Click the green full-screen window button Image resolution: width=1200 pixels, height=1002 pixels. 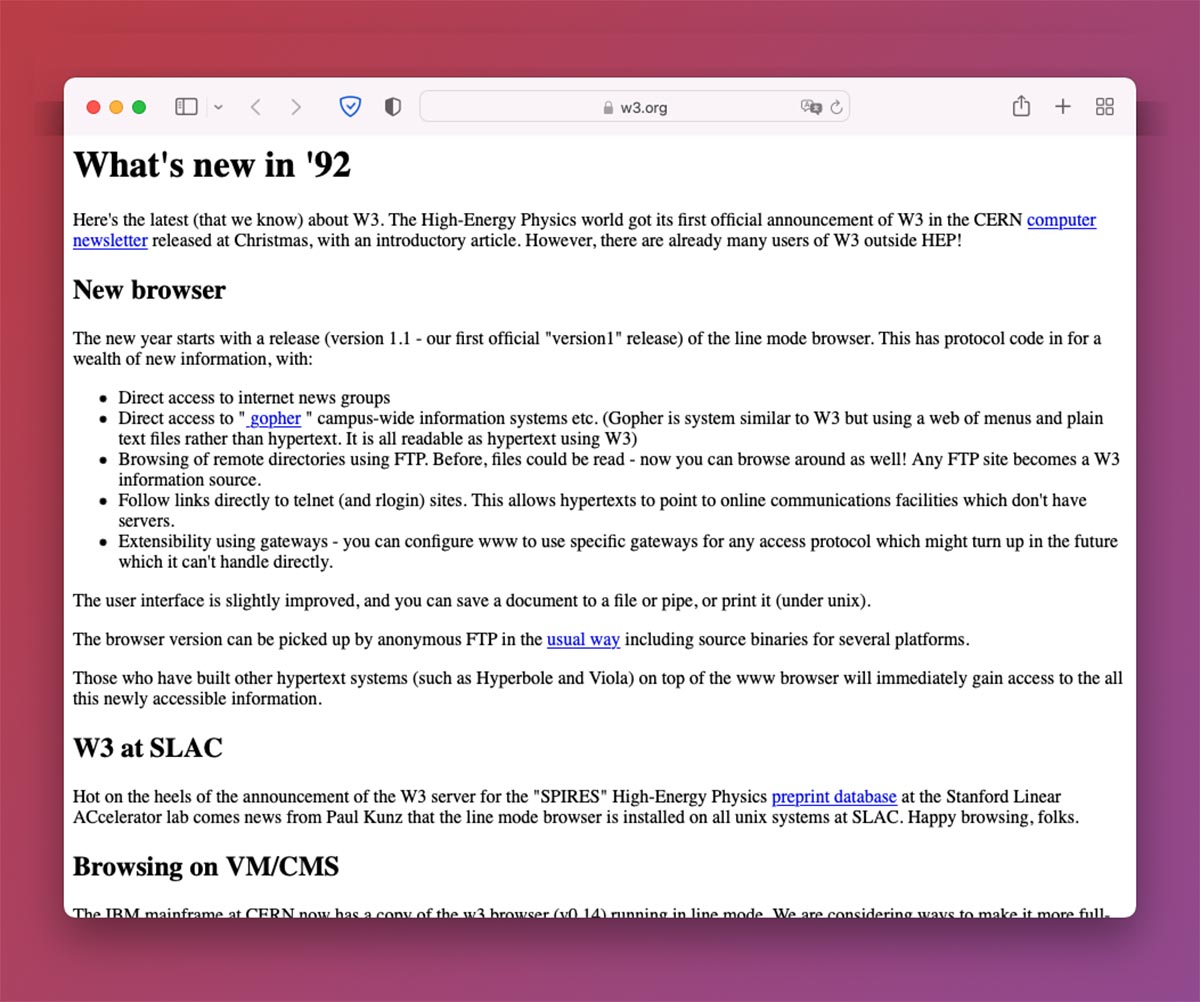point(139,107)
